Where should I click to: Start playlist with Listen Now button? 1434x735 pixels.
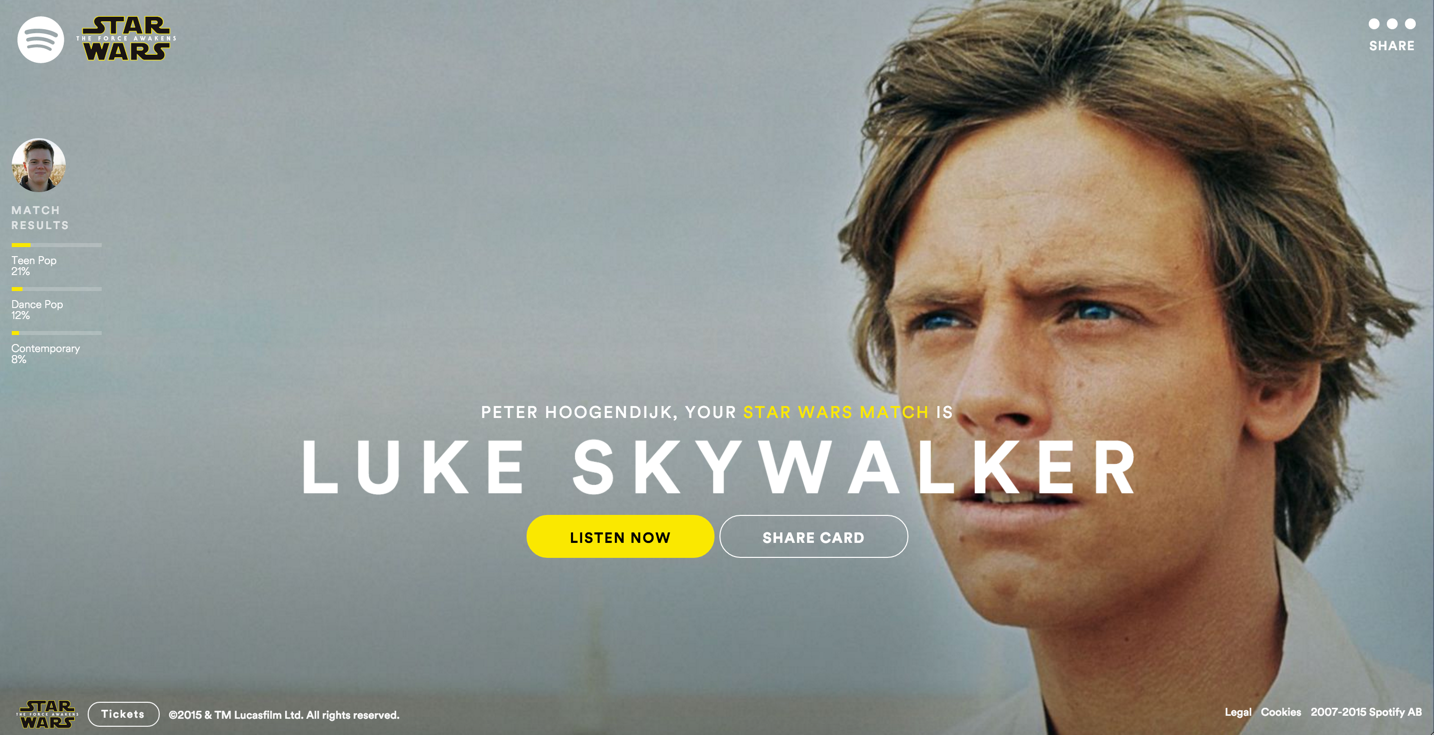(620, 537)
